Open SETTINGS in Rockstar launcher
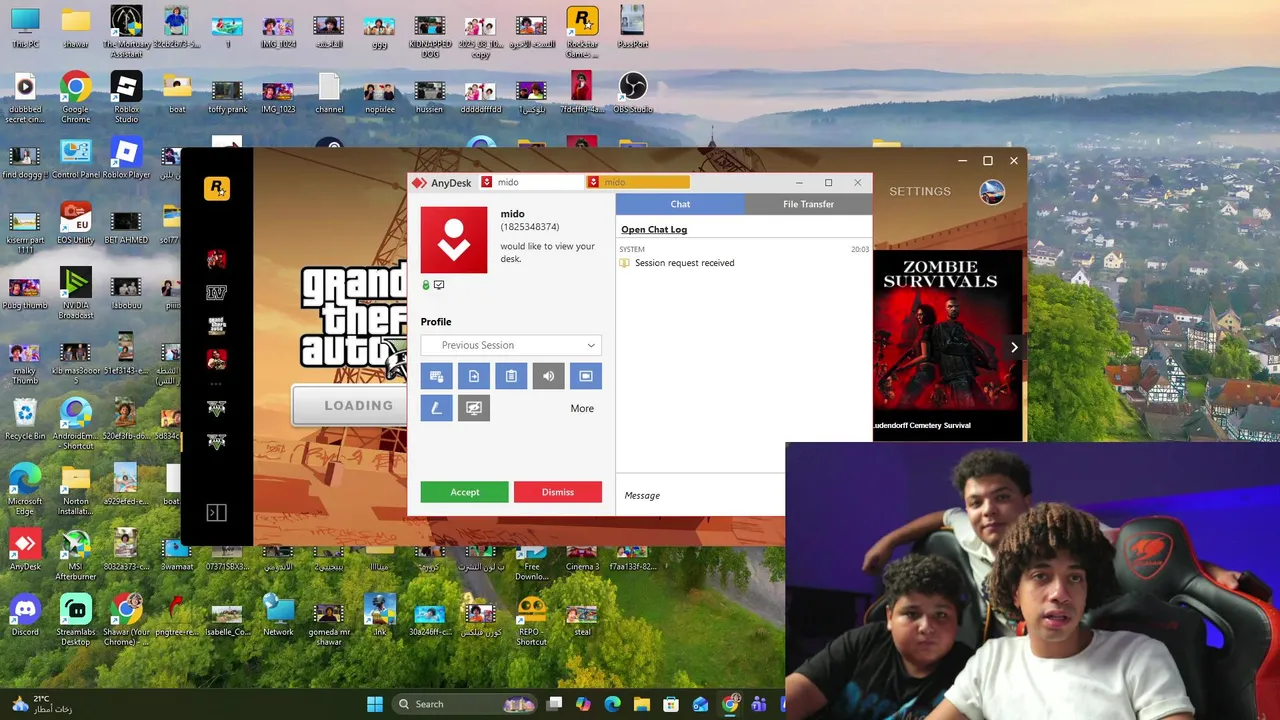 920,191
